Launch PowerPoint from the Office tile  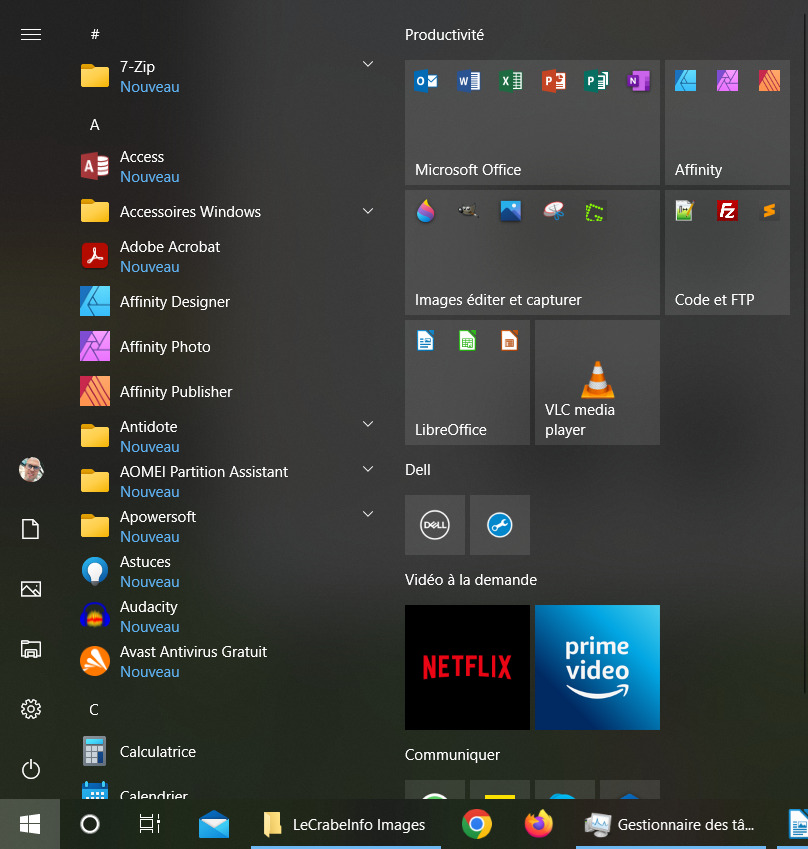tap(553, 81)
